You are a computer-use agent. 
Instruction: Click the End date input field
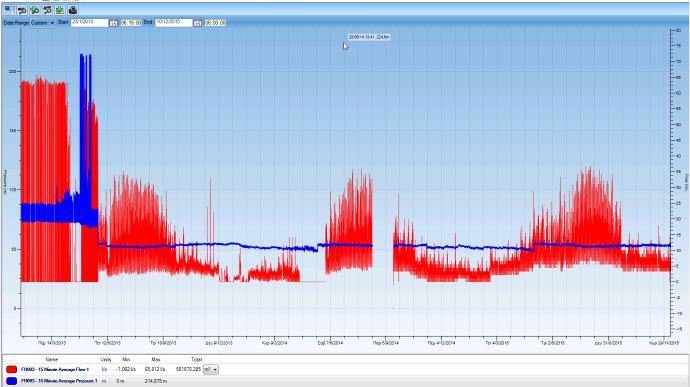(x=173, y=22)
